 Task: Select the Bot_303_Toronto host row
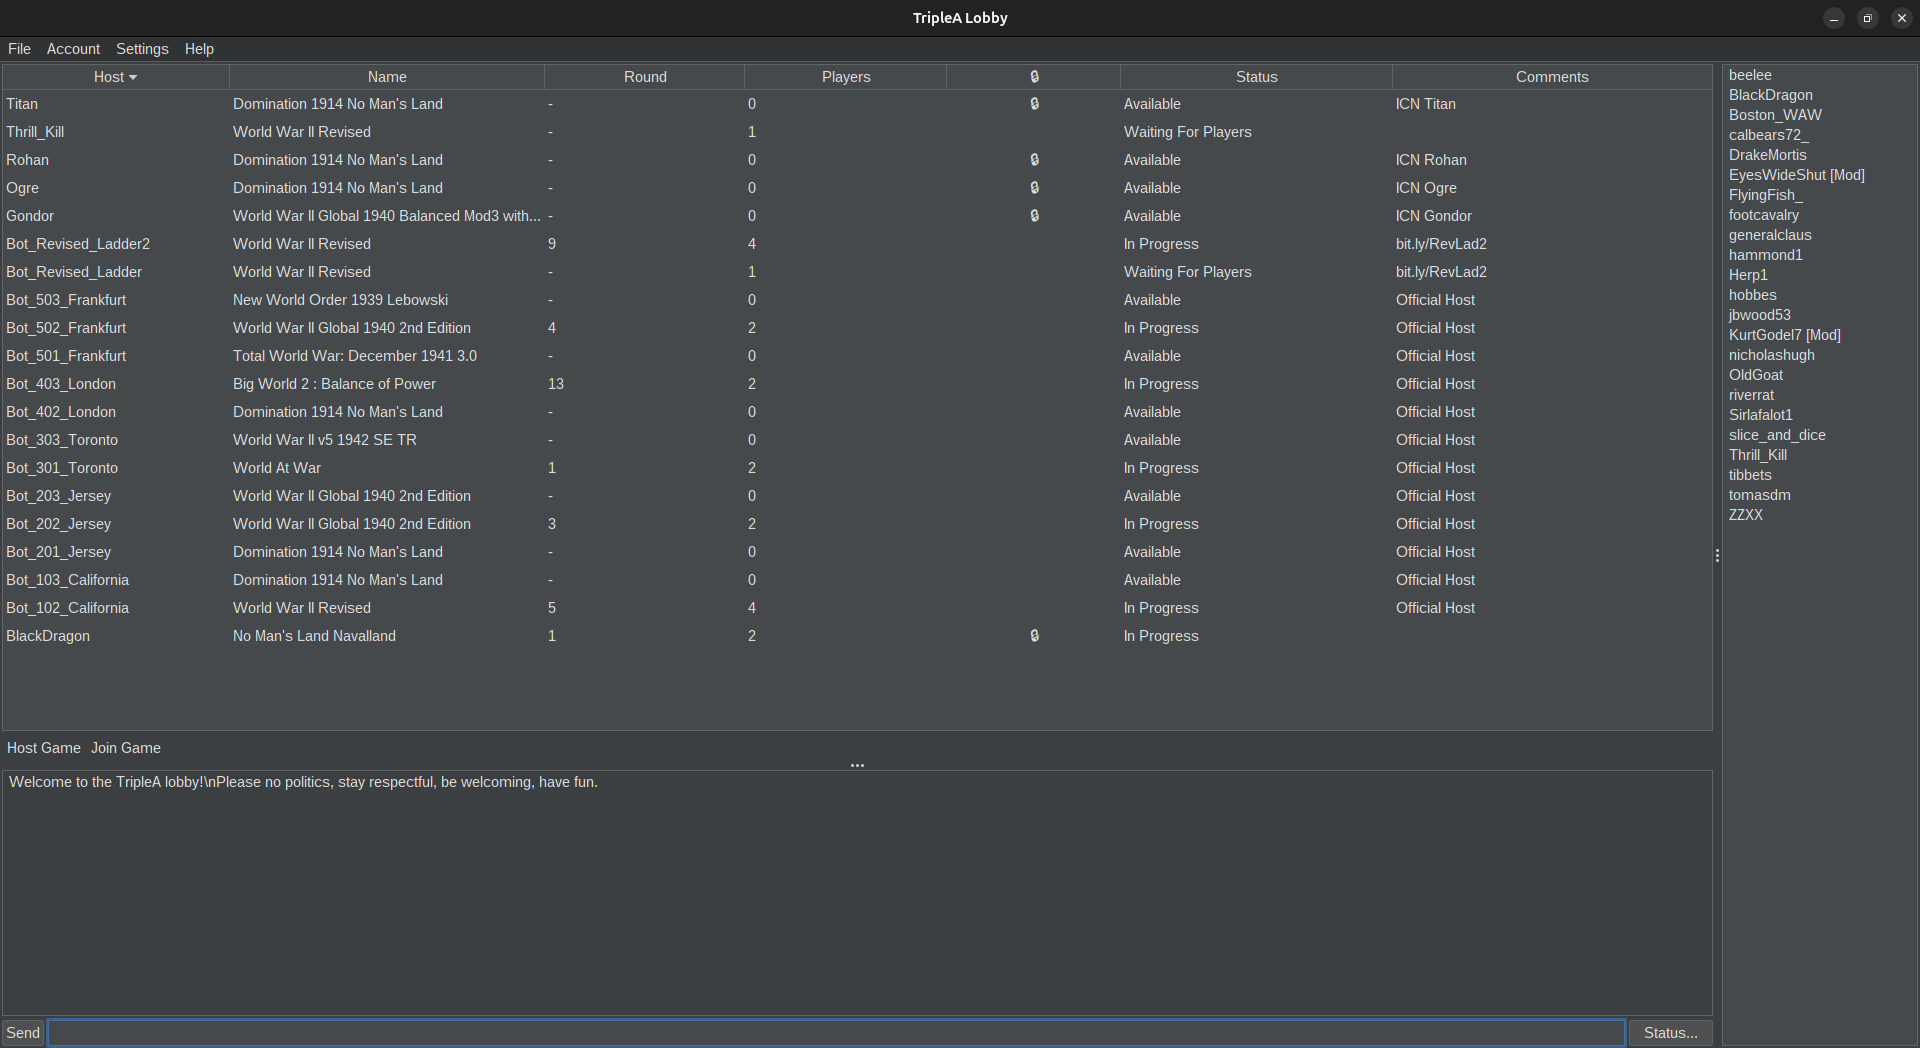pos(857,440)
